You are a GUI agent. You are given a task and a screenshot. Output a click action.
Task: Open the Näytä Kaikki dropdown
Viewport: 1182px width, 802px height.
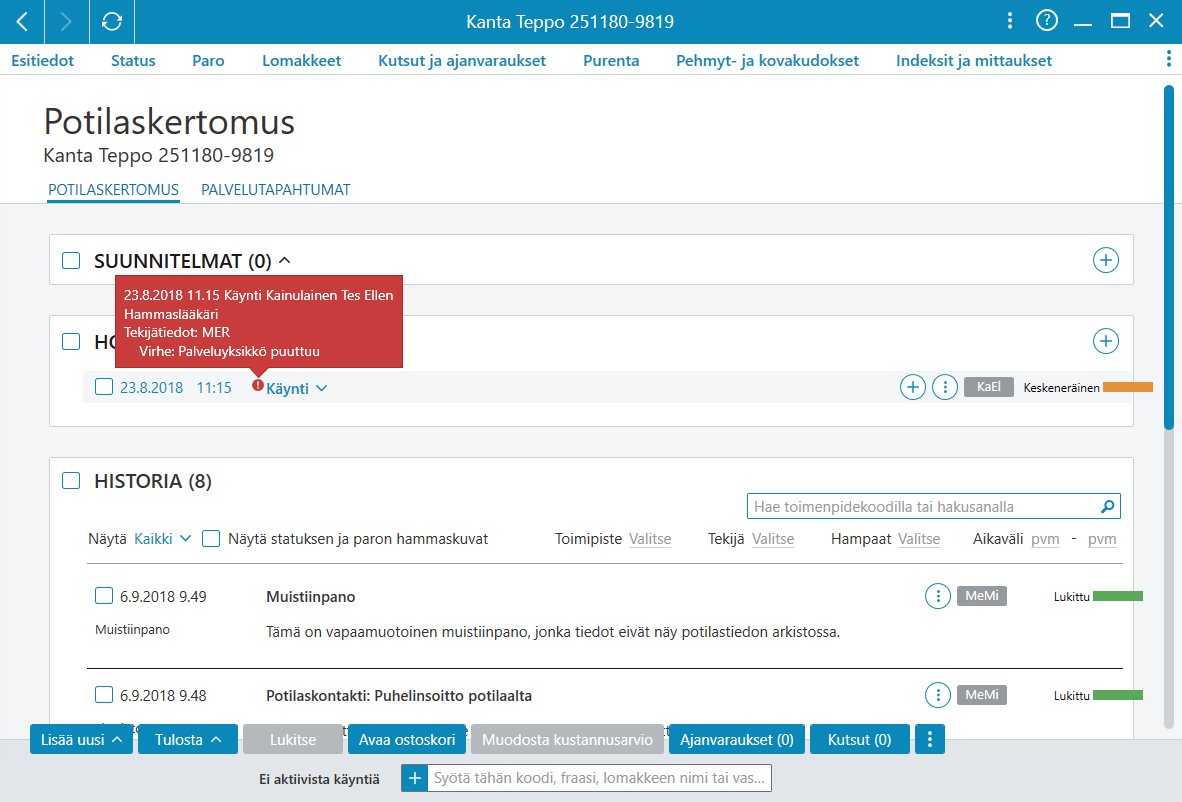click(162, 539)
